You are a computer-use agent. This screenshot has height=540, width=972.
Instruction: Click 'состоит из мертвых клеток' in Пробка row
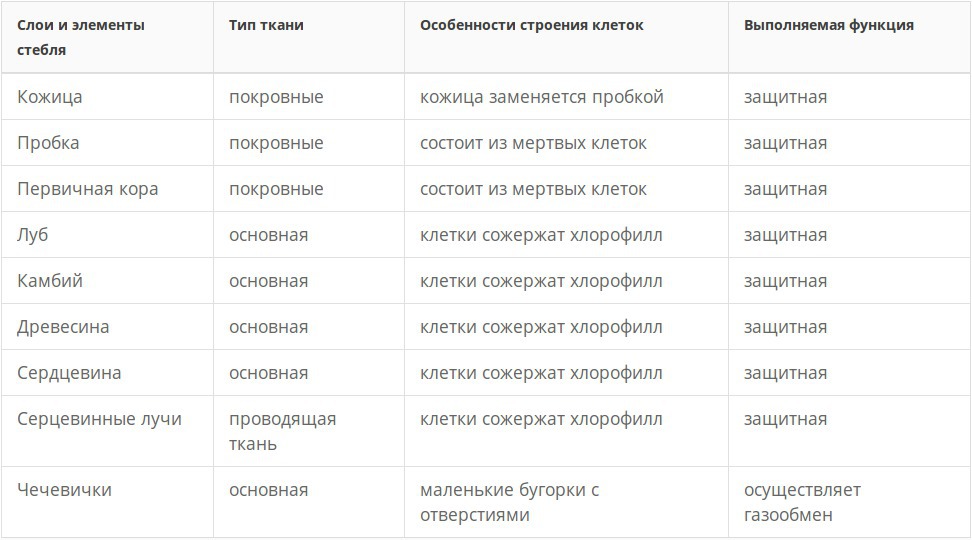(533, 143)
